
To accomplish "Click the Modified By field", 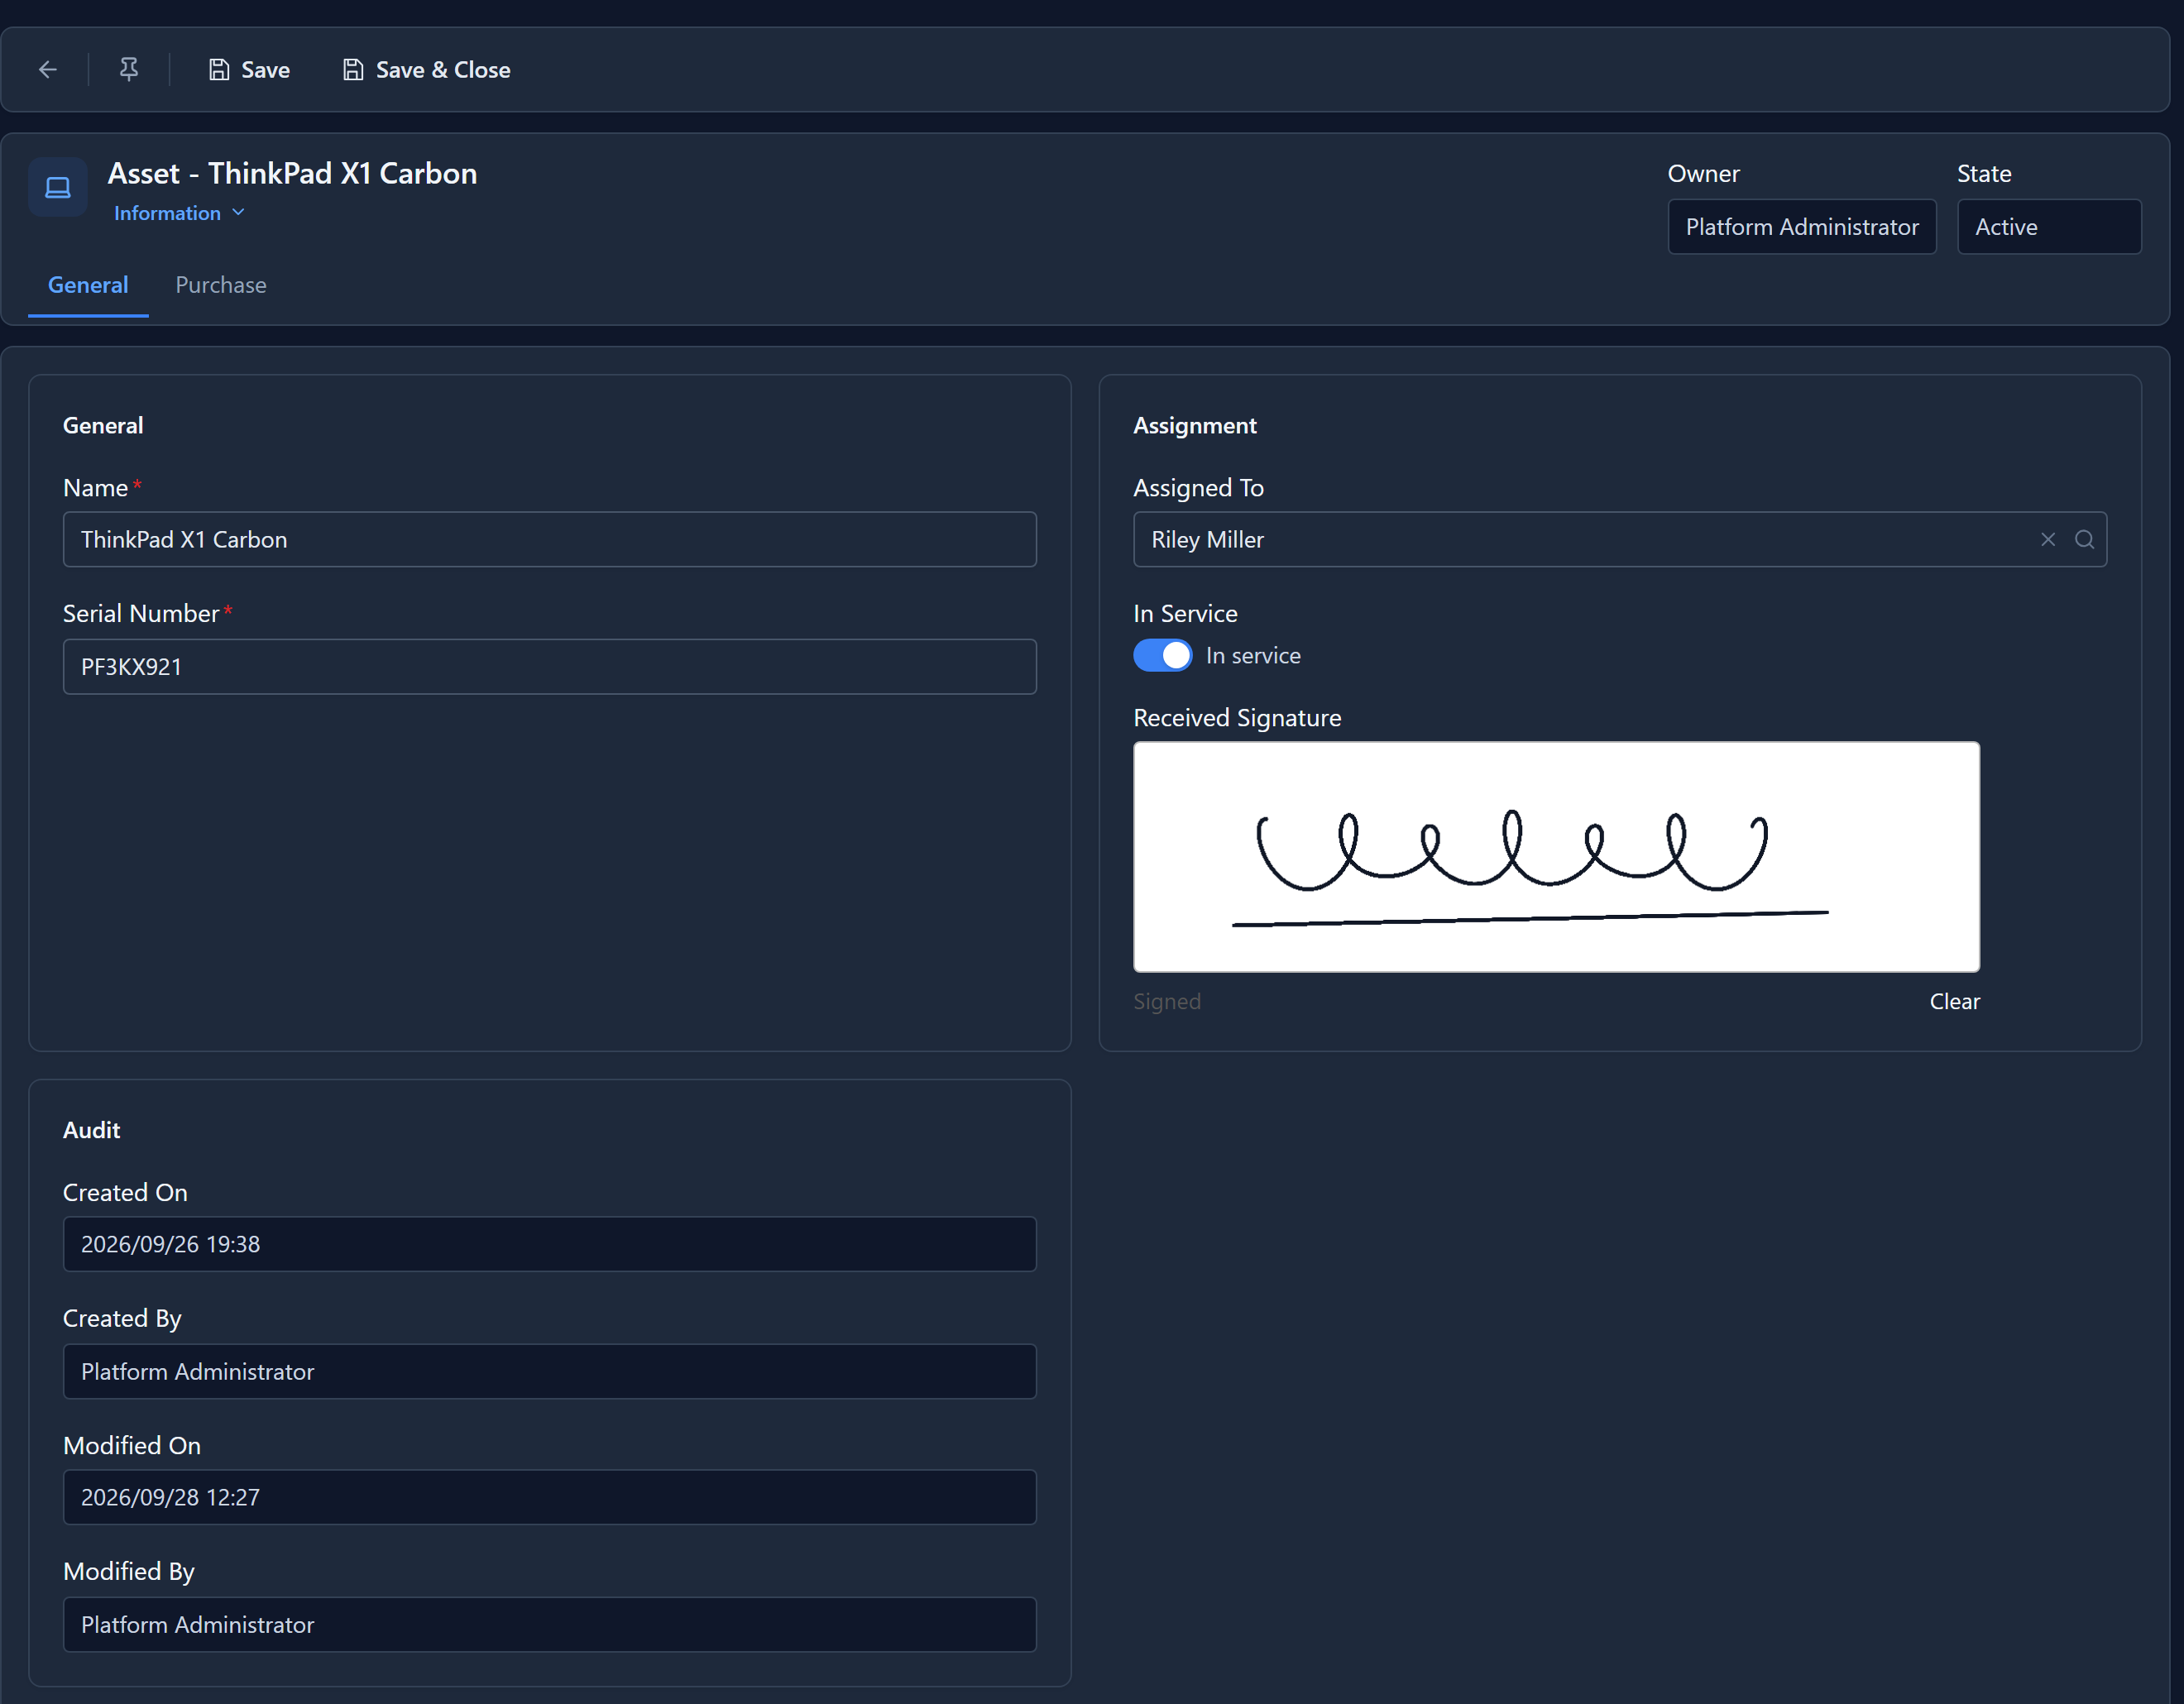I will [x=549, y=1624].
